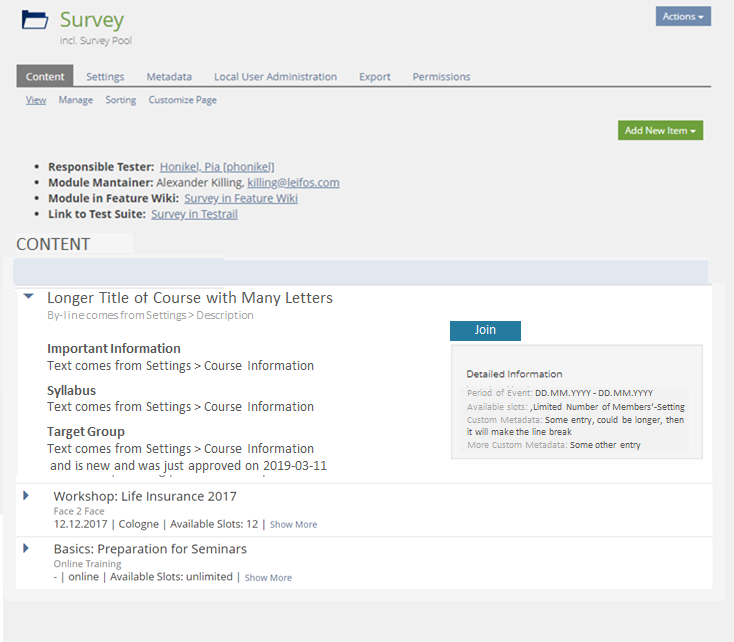Switch to the Settings tab
Viewport: 734px width, 642px height.
(105, 77)
